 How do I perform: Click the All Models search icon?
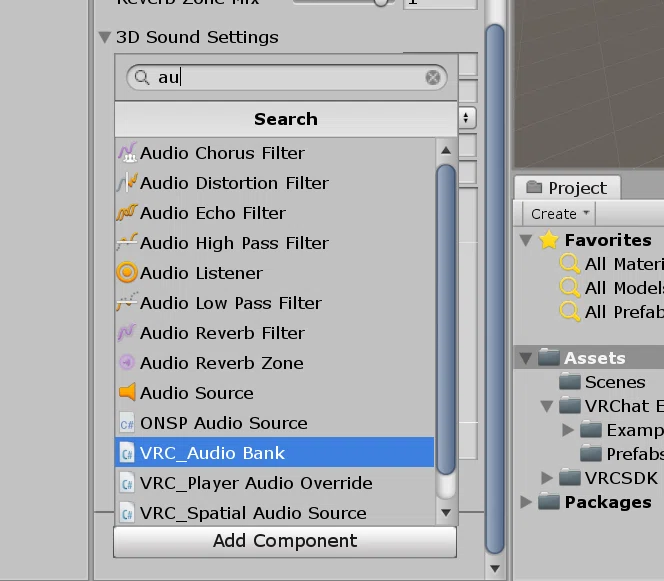click(570, 288)
